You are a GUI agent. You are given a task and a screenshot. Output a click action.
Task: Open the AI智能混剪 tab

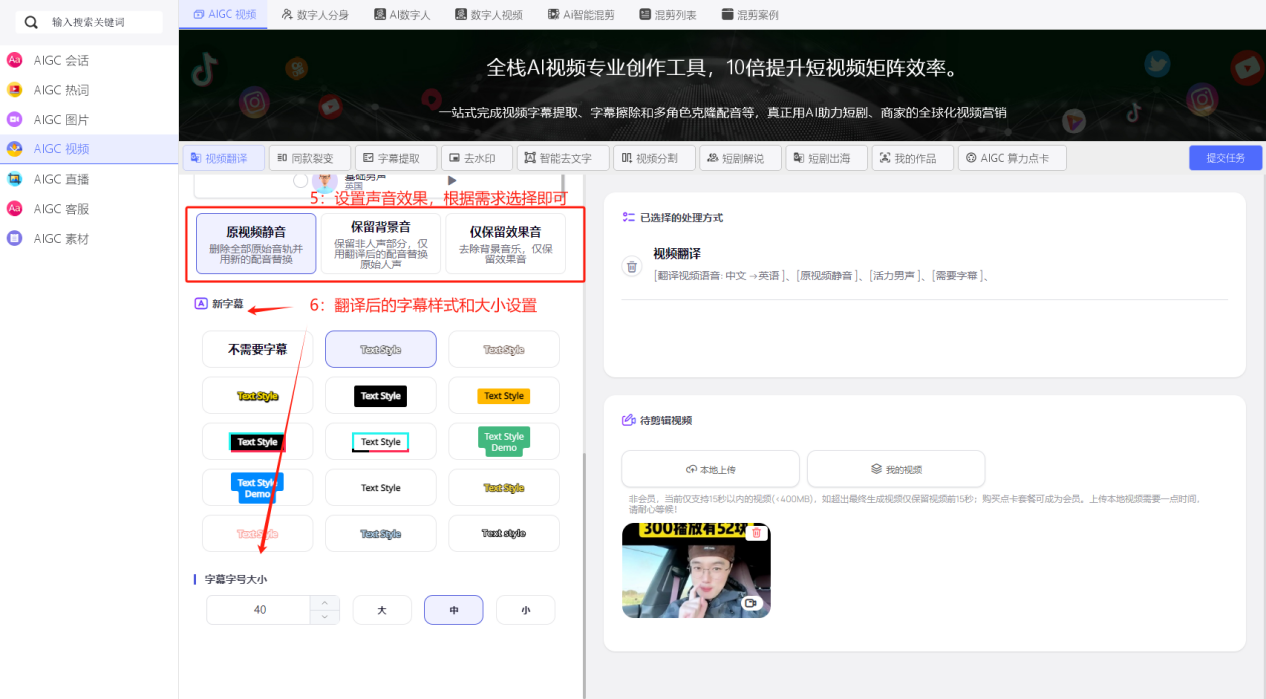tap(581, 14)
